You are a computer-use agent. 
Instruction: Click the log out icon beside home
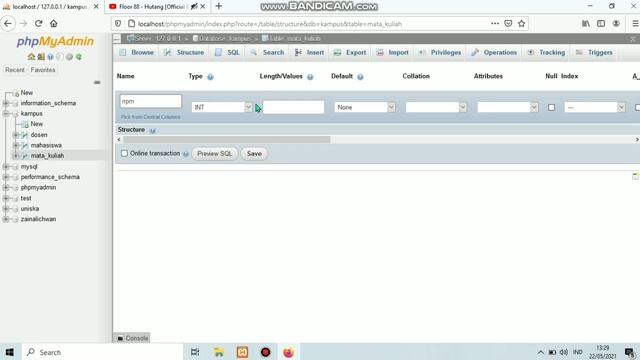tap(41, 57)
